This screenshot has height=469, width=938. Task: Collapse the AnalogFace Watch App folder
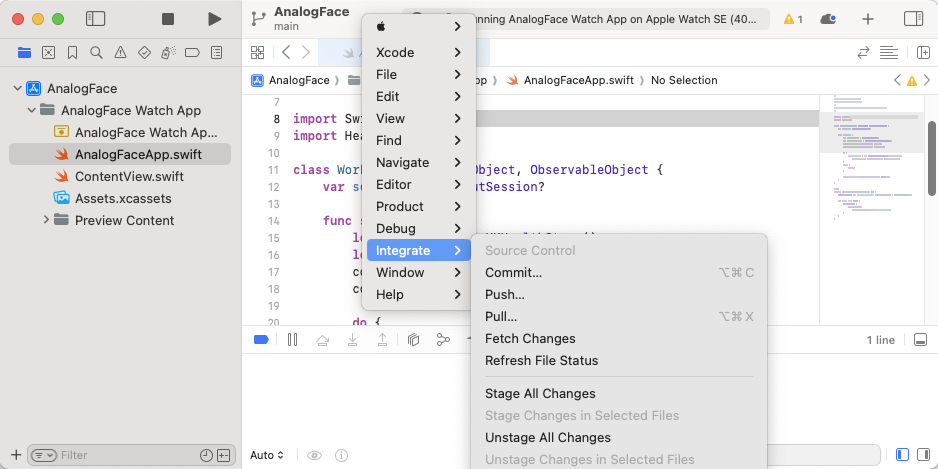[x=32, y=111]
